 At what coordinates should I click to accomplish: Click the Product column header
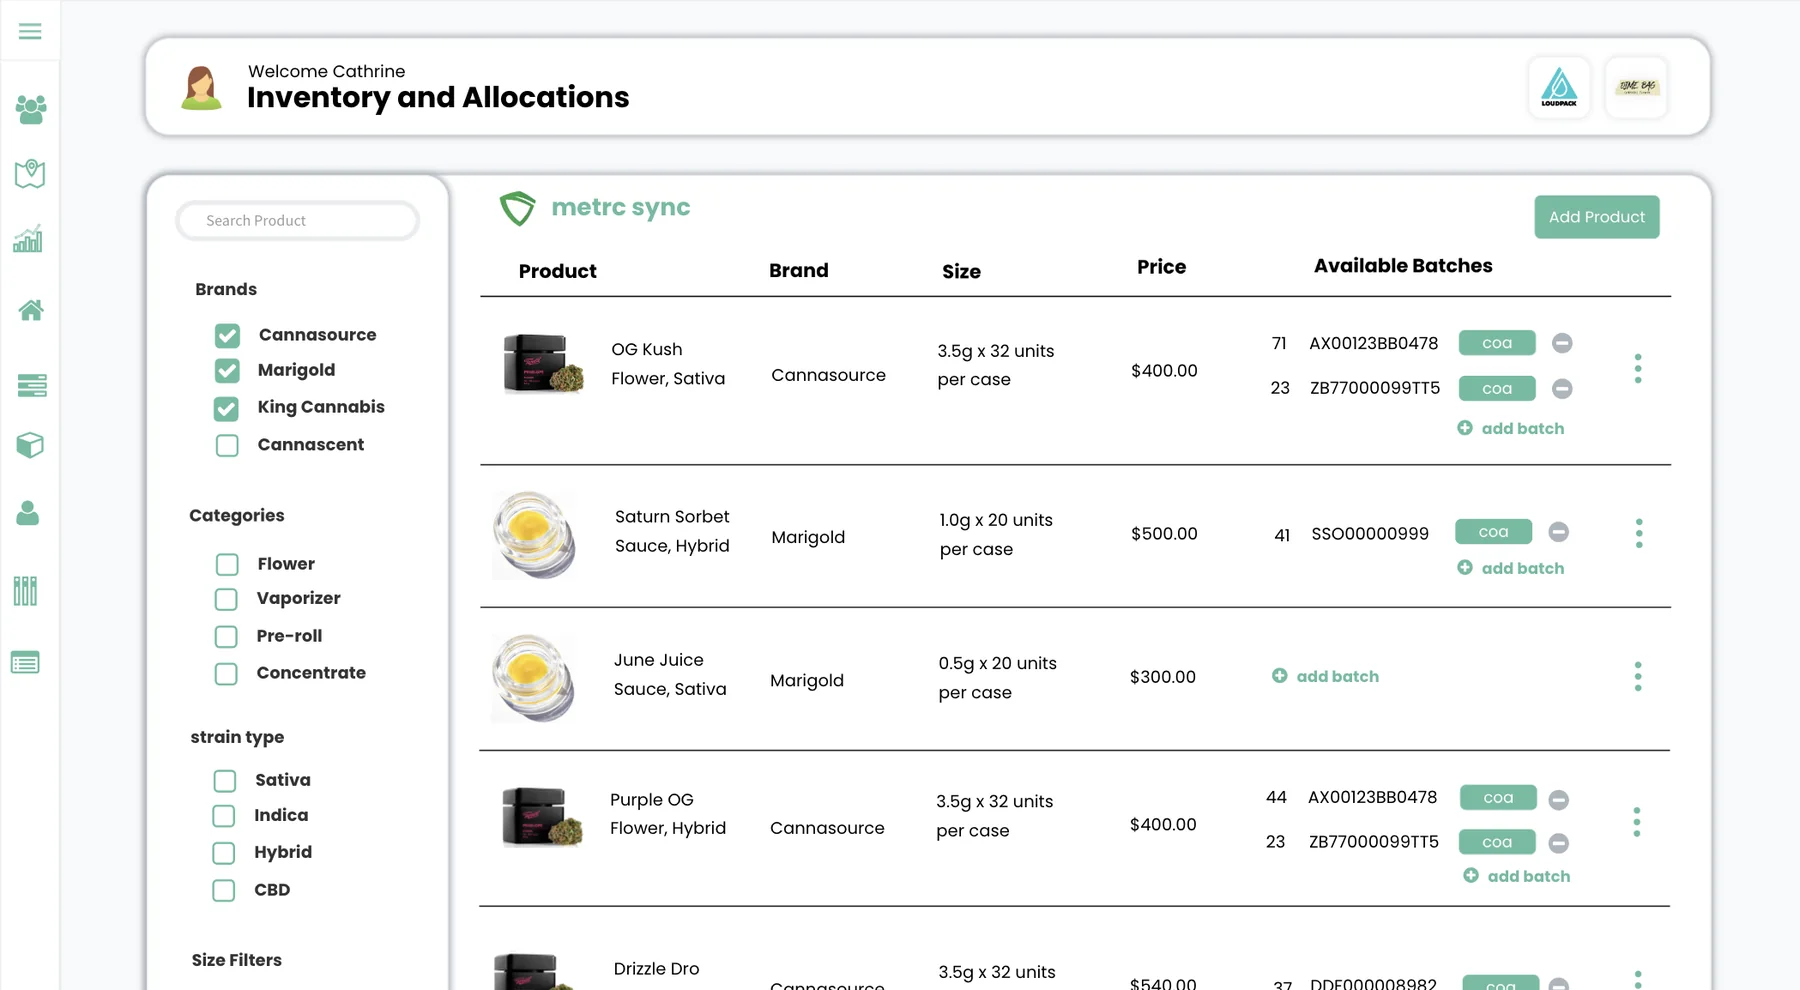(557, 272)
